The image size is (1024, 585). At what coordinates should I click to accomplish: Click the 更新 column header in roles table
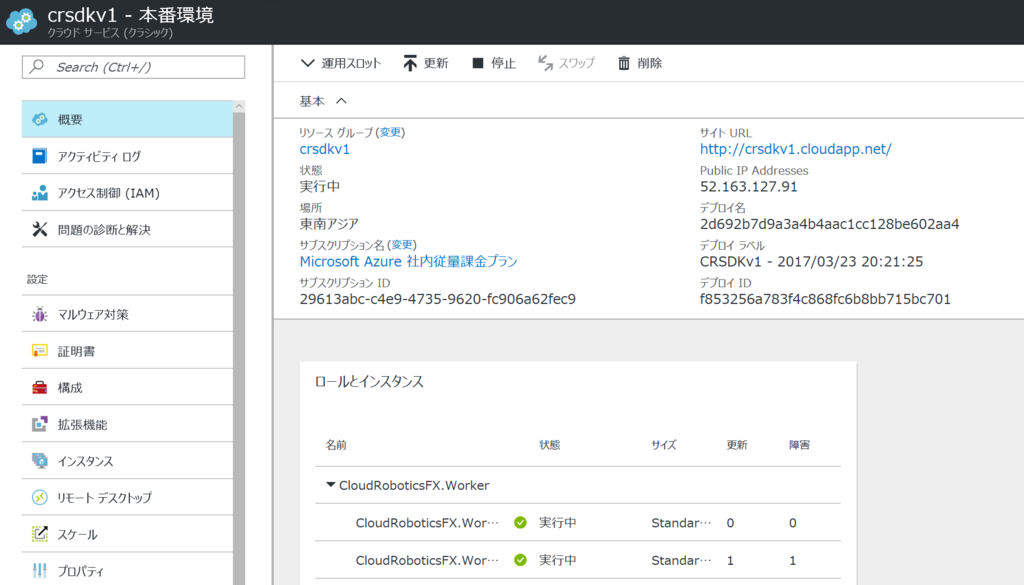737,445
